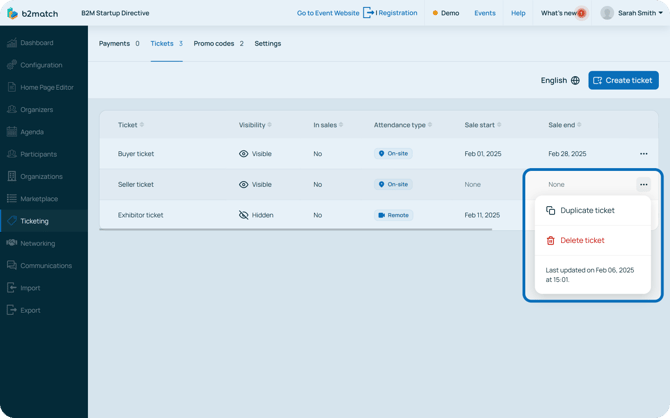Toggle visibility eye for Seller ticket
Image resolution: width=670 pixels, height=418 pixels.
pos(244,185)
